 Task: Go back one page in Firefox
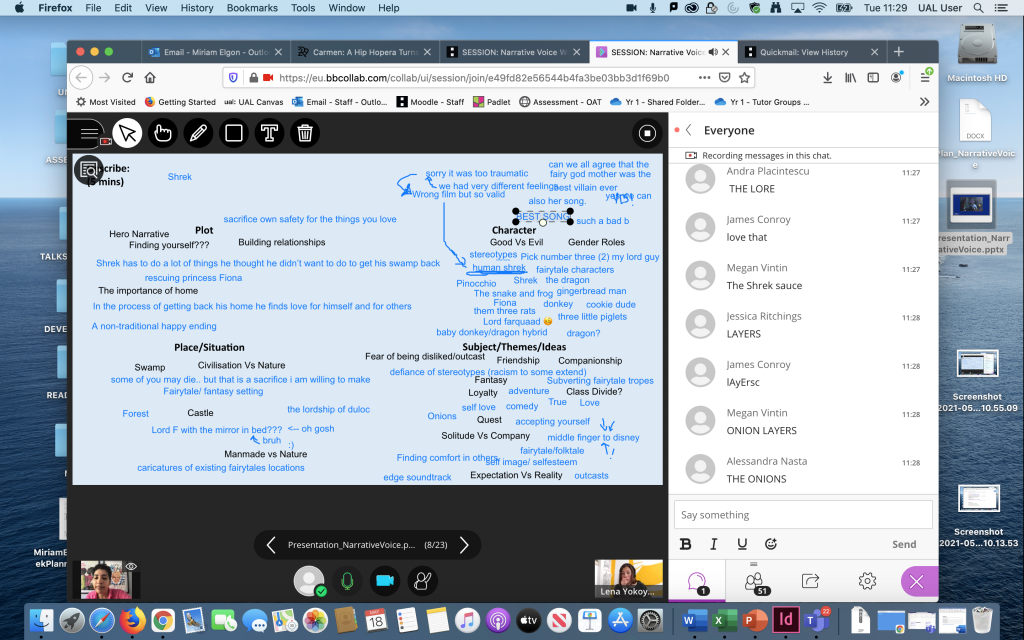coord(81,78)
